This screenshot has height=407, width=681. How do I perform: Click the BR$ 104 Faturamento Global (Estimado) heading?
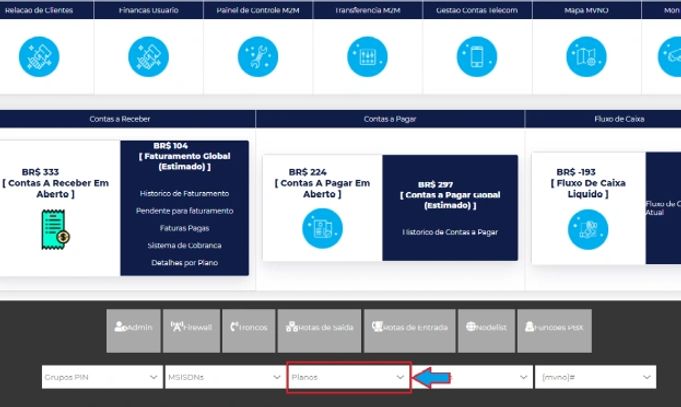click(x=185, y=156)
